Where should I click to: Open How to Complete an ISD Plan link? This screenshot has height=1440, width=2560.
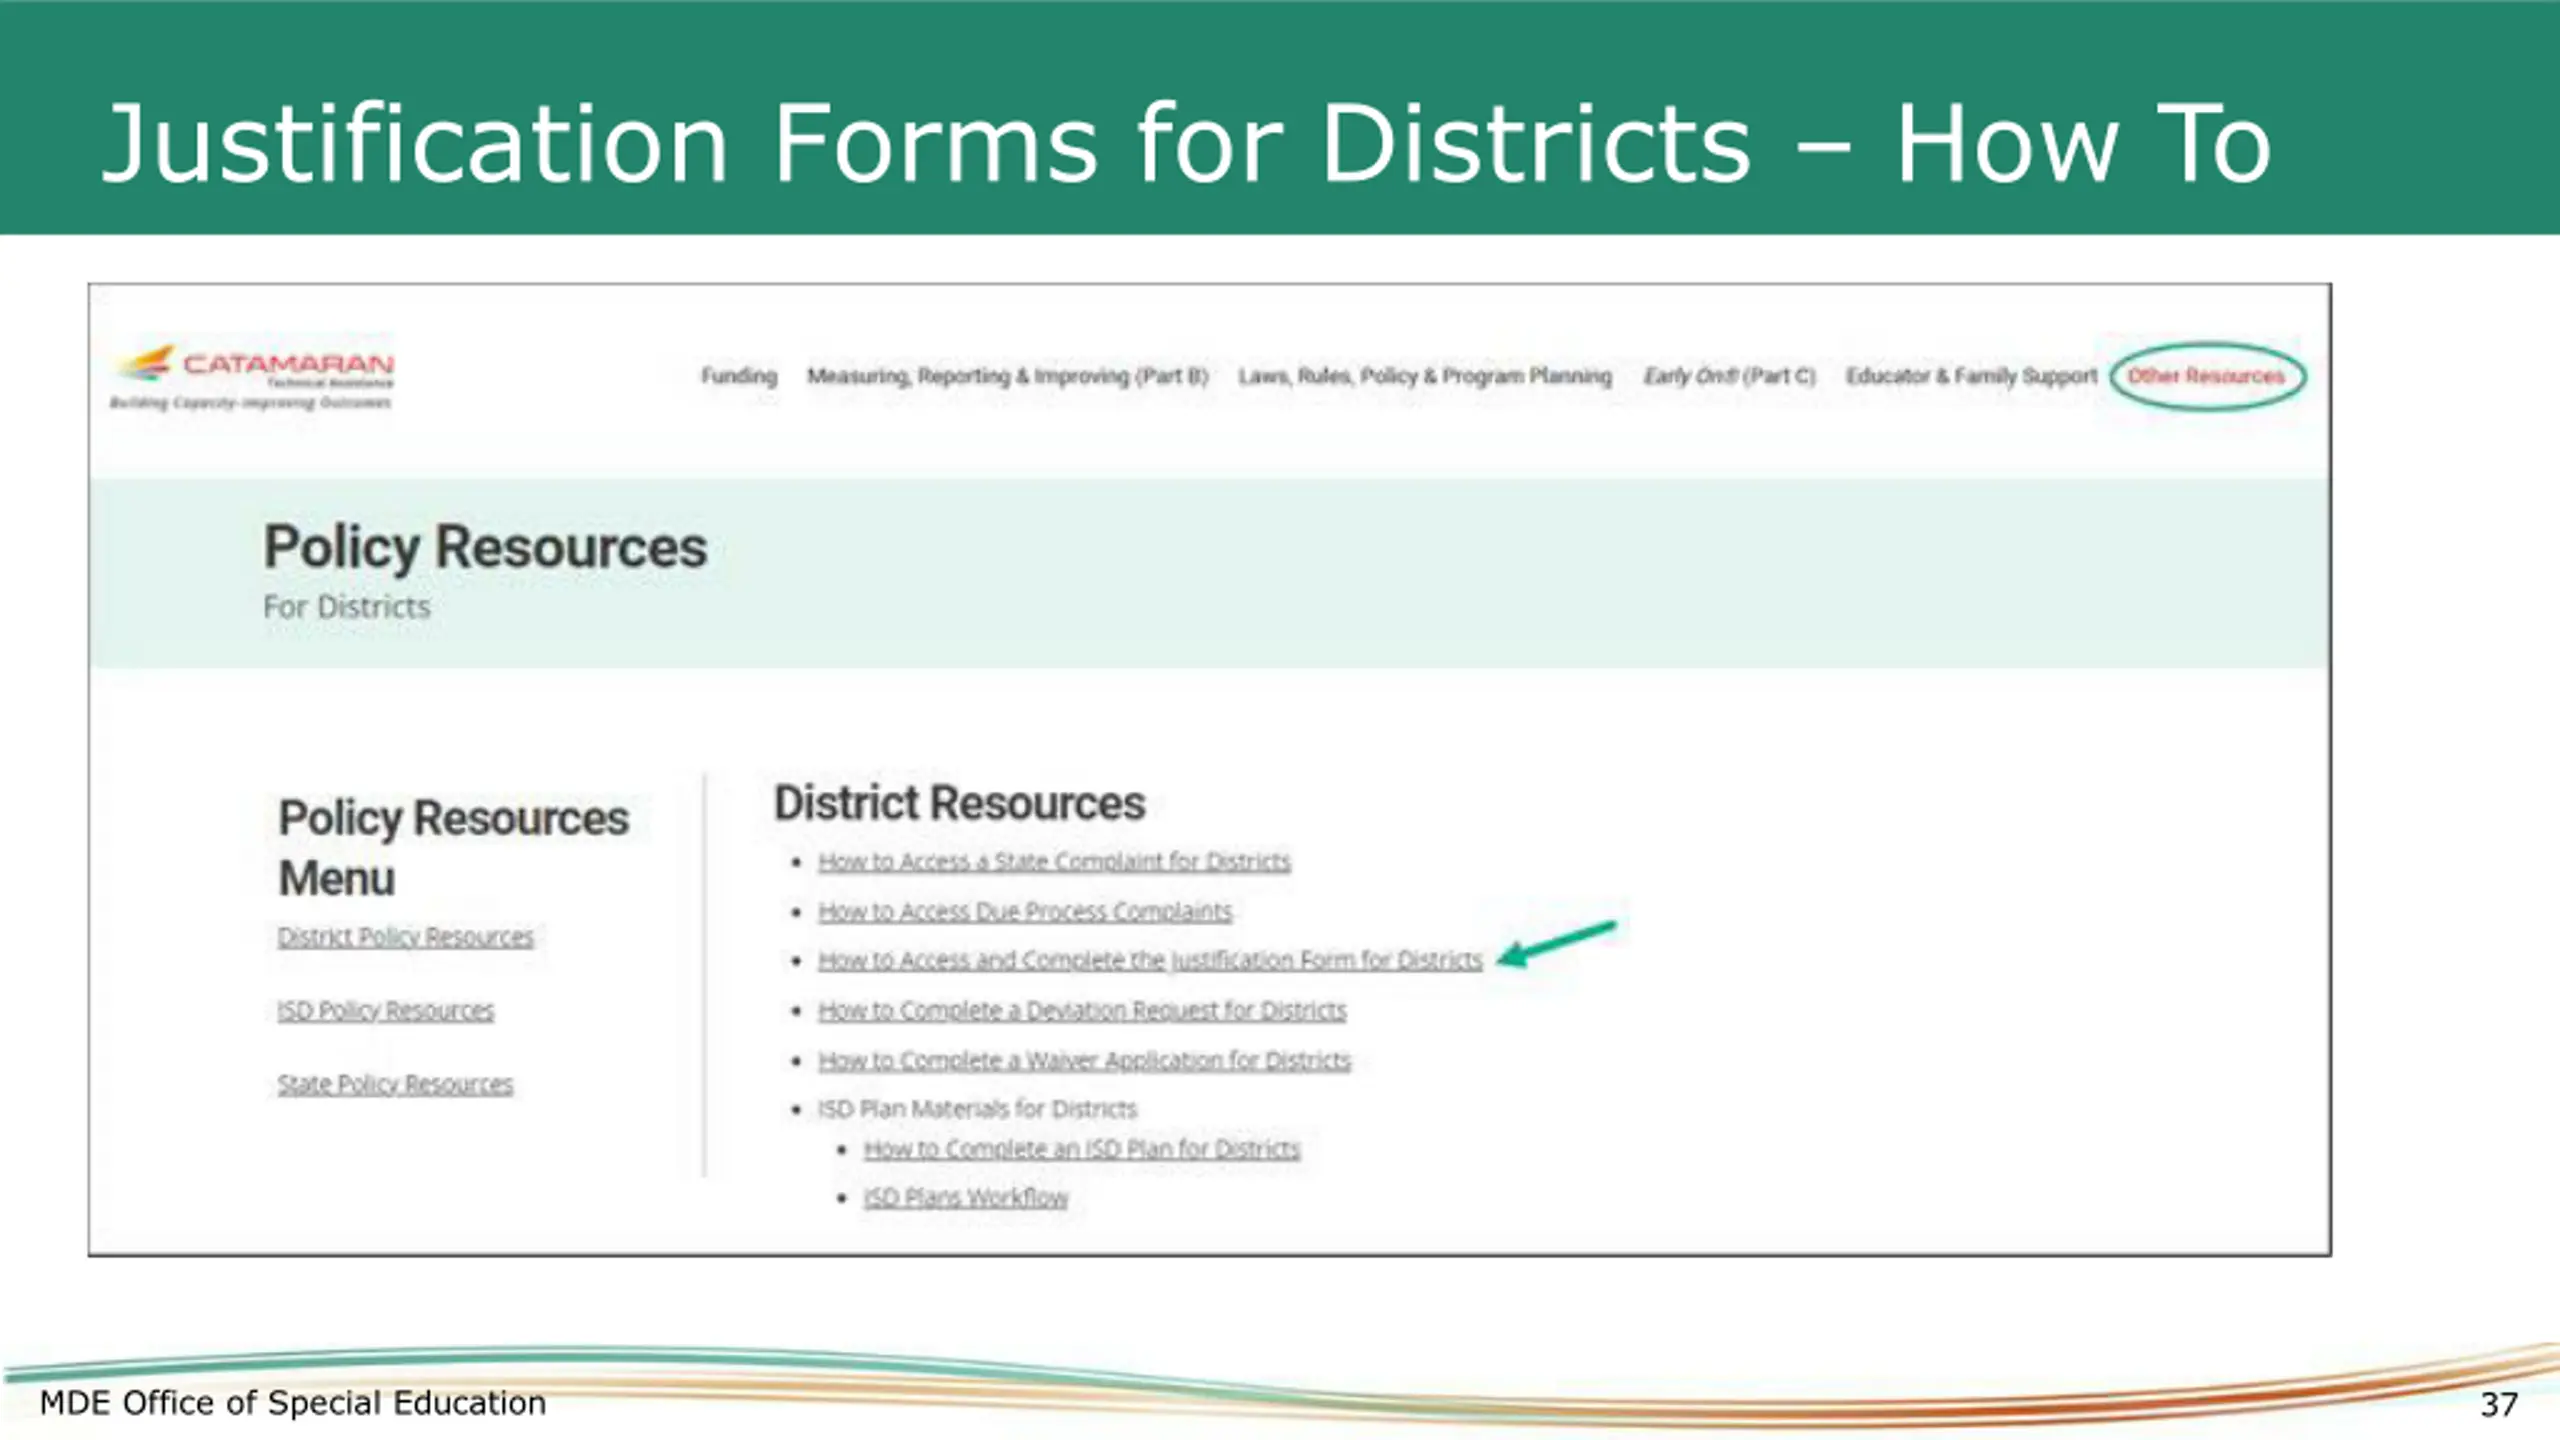pos(1082,1149)
